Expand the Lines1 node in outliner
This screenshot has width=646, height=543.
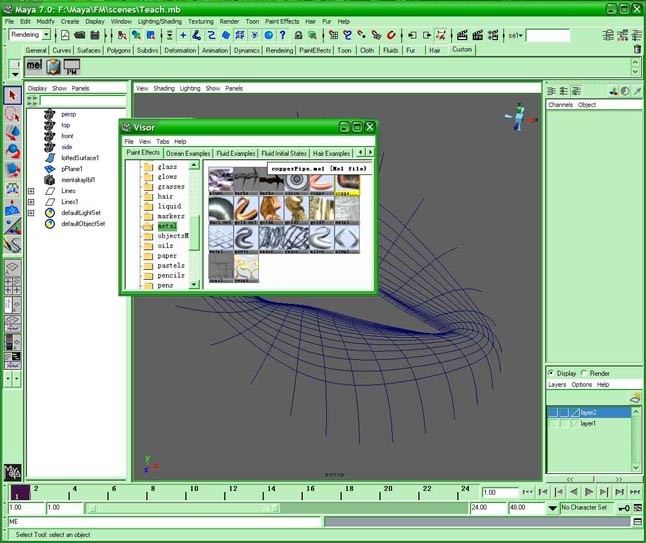31,201
